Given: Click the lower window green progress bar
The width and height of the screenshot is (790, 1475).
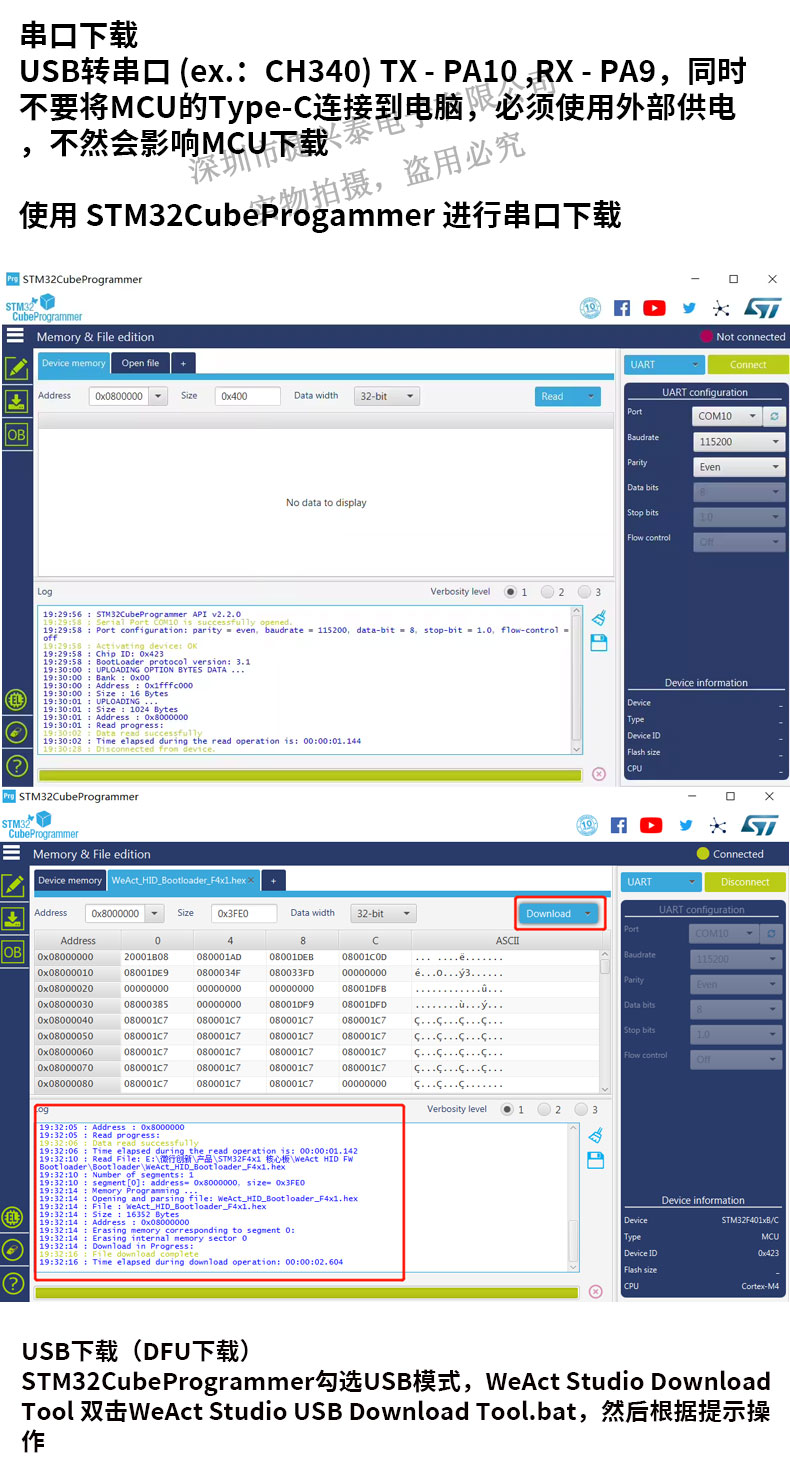Looking at the screenshot, I should click(306, 1292).
